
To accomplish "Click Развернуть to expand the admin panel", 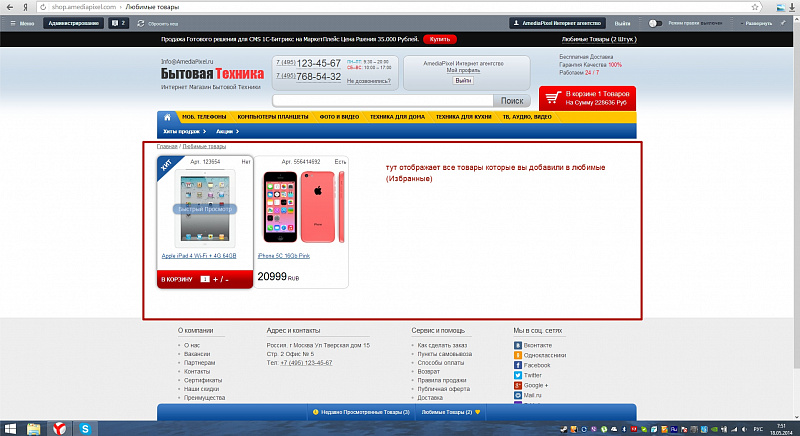I will (756, 23).
